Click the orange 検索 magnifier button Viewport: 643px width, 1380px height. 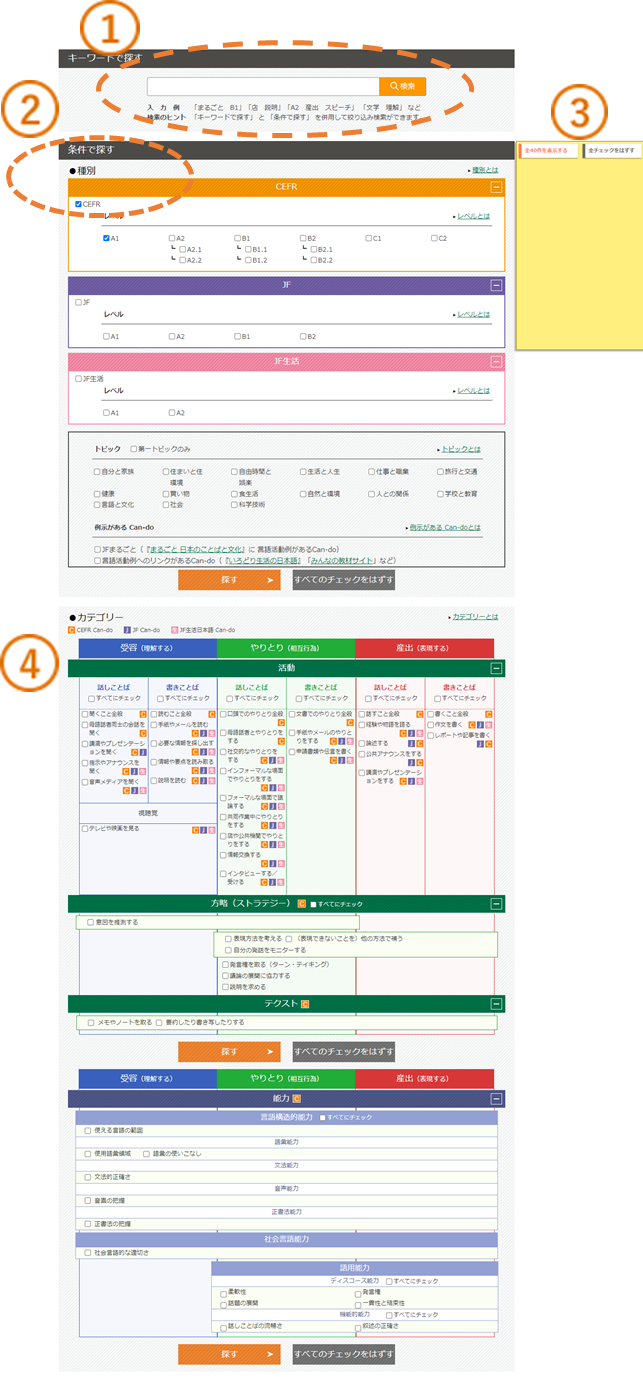pyautogui.click(x=402, y=87)
